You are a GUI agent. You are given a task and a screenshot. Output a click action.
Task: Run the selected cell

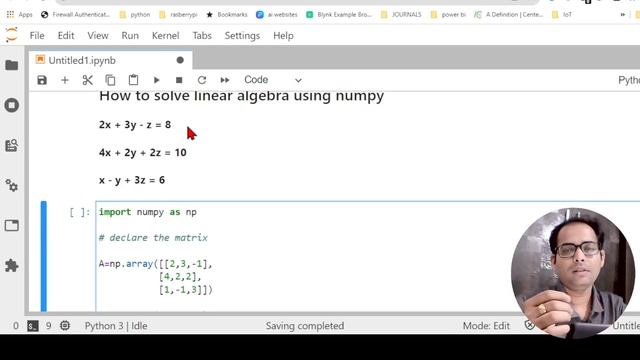click(x=156, y=80)
